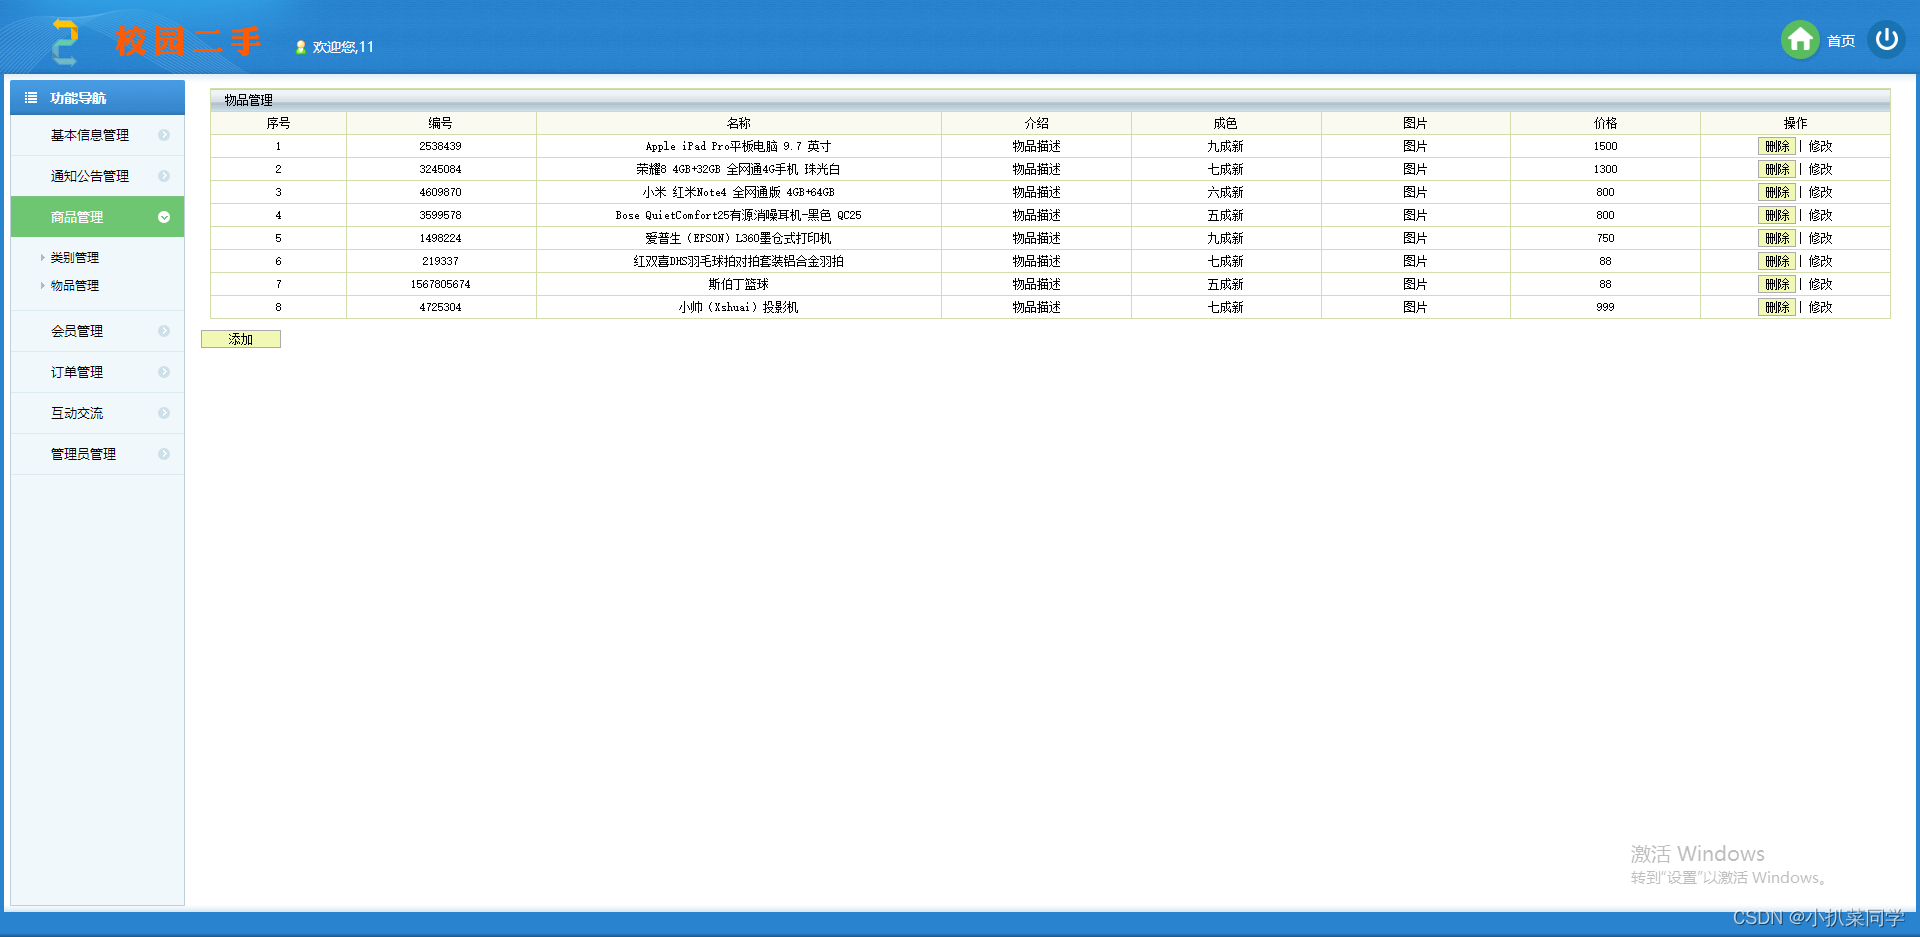Open 物品描述 for Bose QuietComfort25 row
The image size is (1920, 937).
(1036, 215)
